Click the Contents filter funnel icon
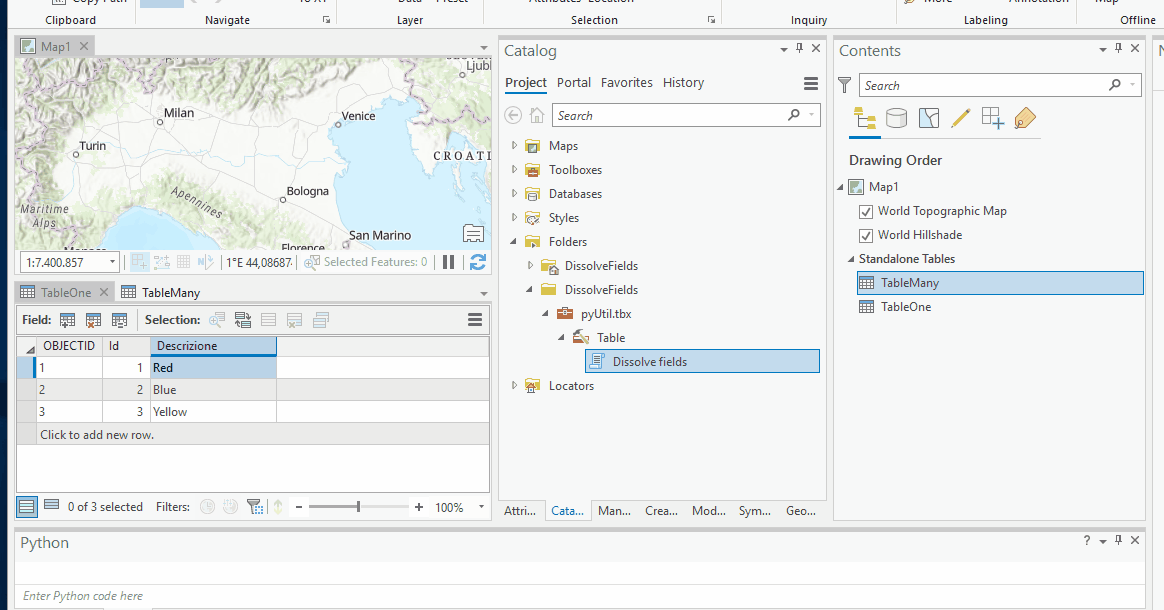The width and height of the screenshot is (1164, 610). tap(845, 85)
